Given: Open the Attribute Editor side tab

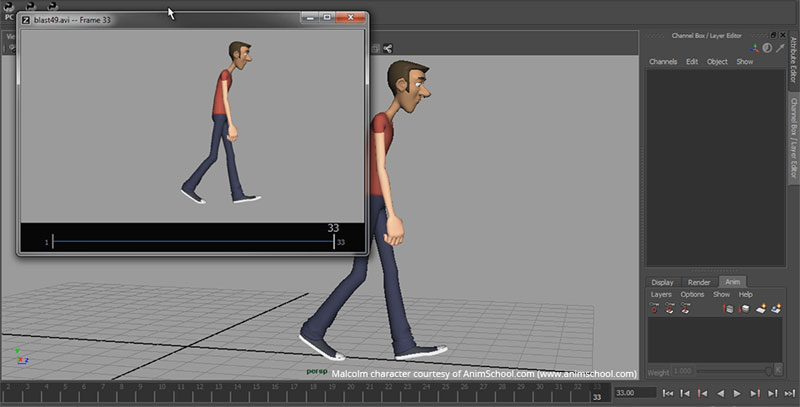Looking at the screenshot, I should click(x=793, y=60).
